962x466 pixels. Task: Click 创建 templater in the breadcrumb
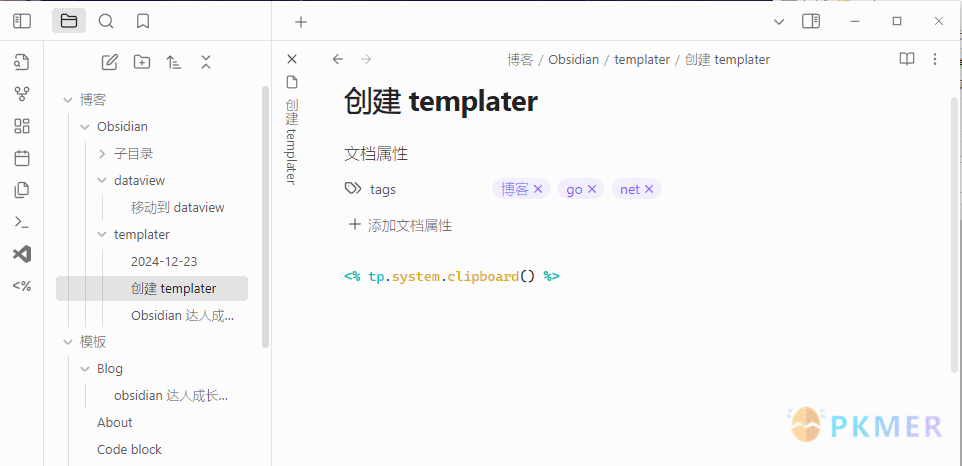727,59
